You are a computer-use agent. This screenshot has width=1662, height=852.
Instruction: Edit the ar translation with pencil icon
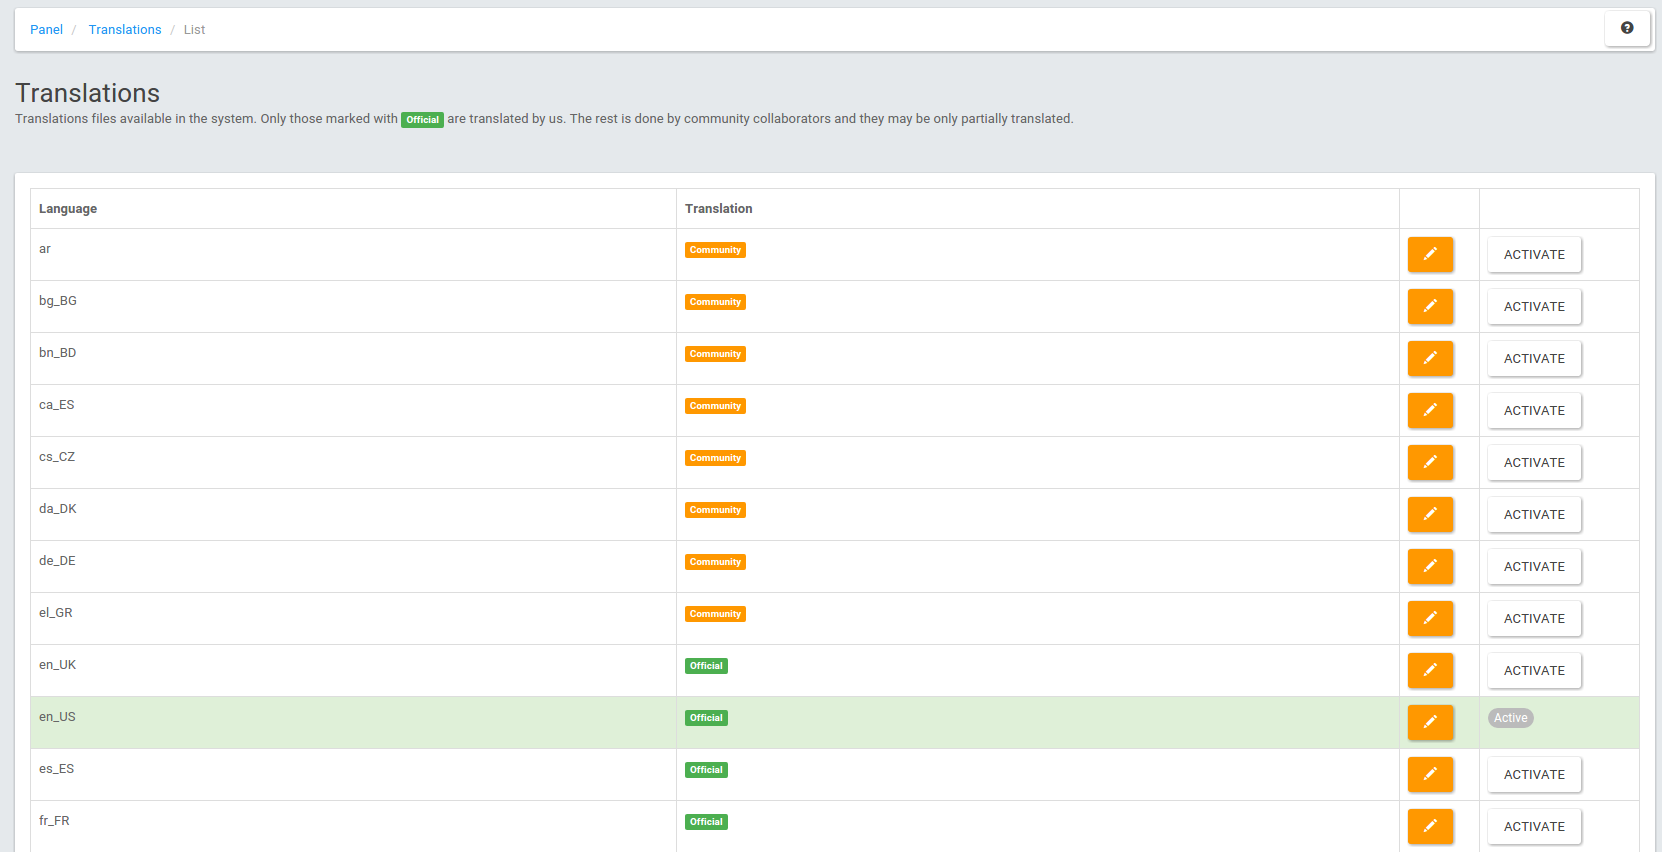[x=1430, y=254]
